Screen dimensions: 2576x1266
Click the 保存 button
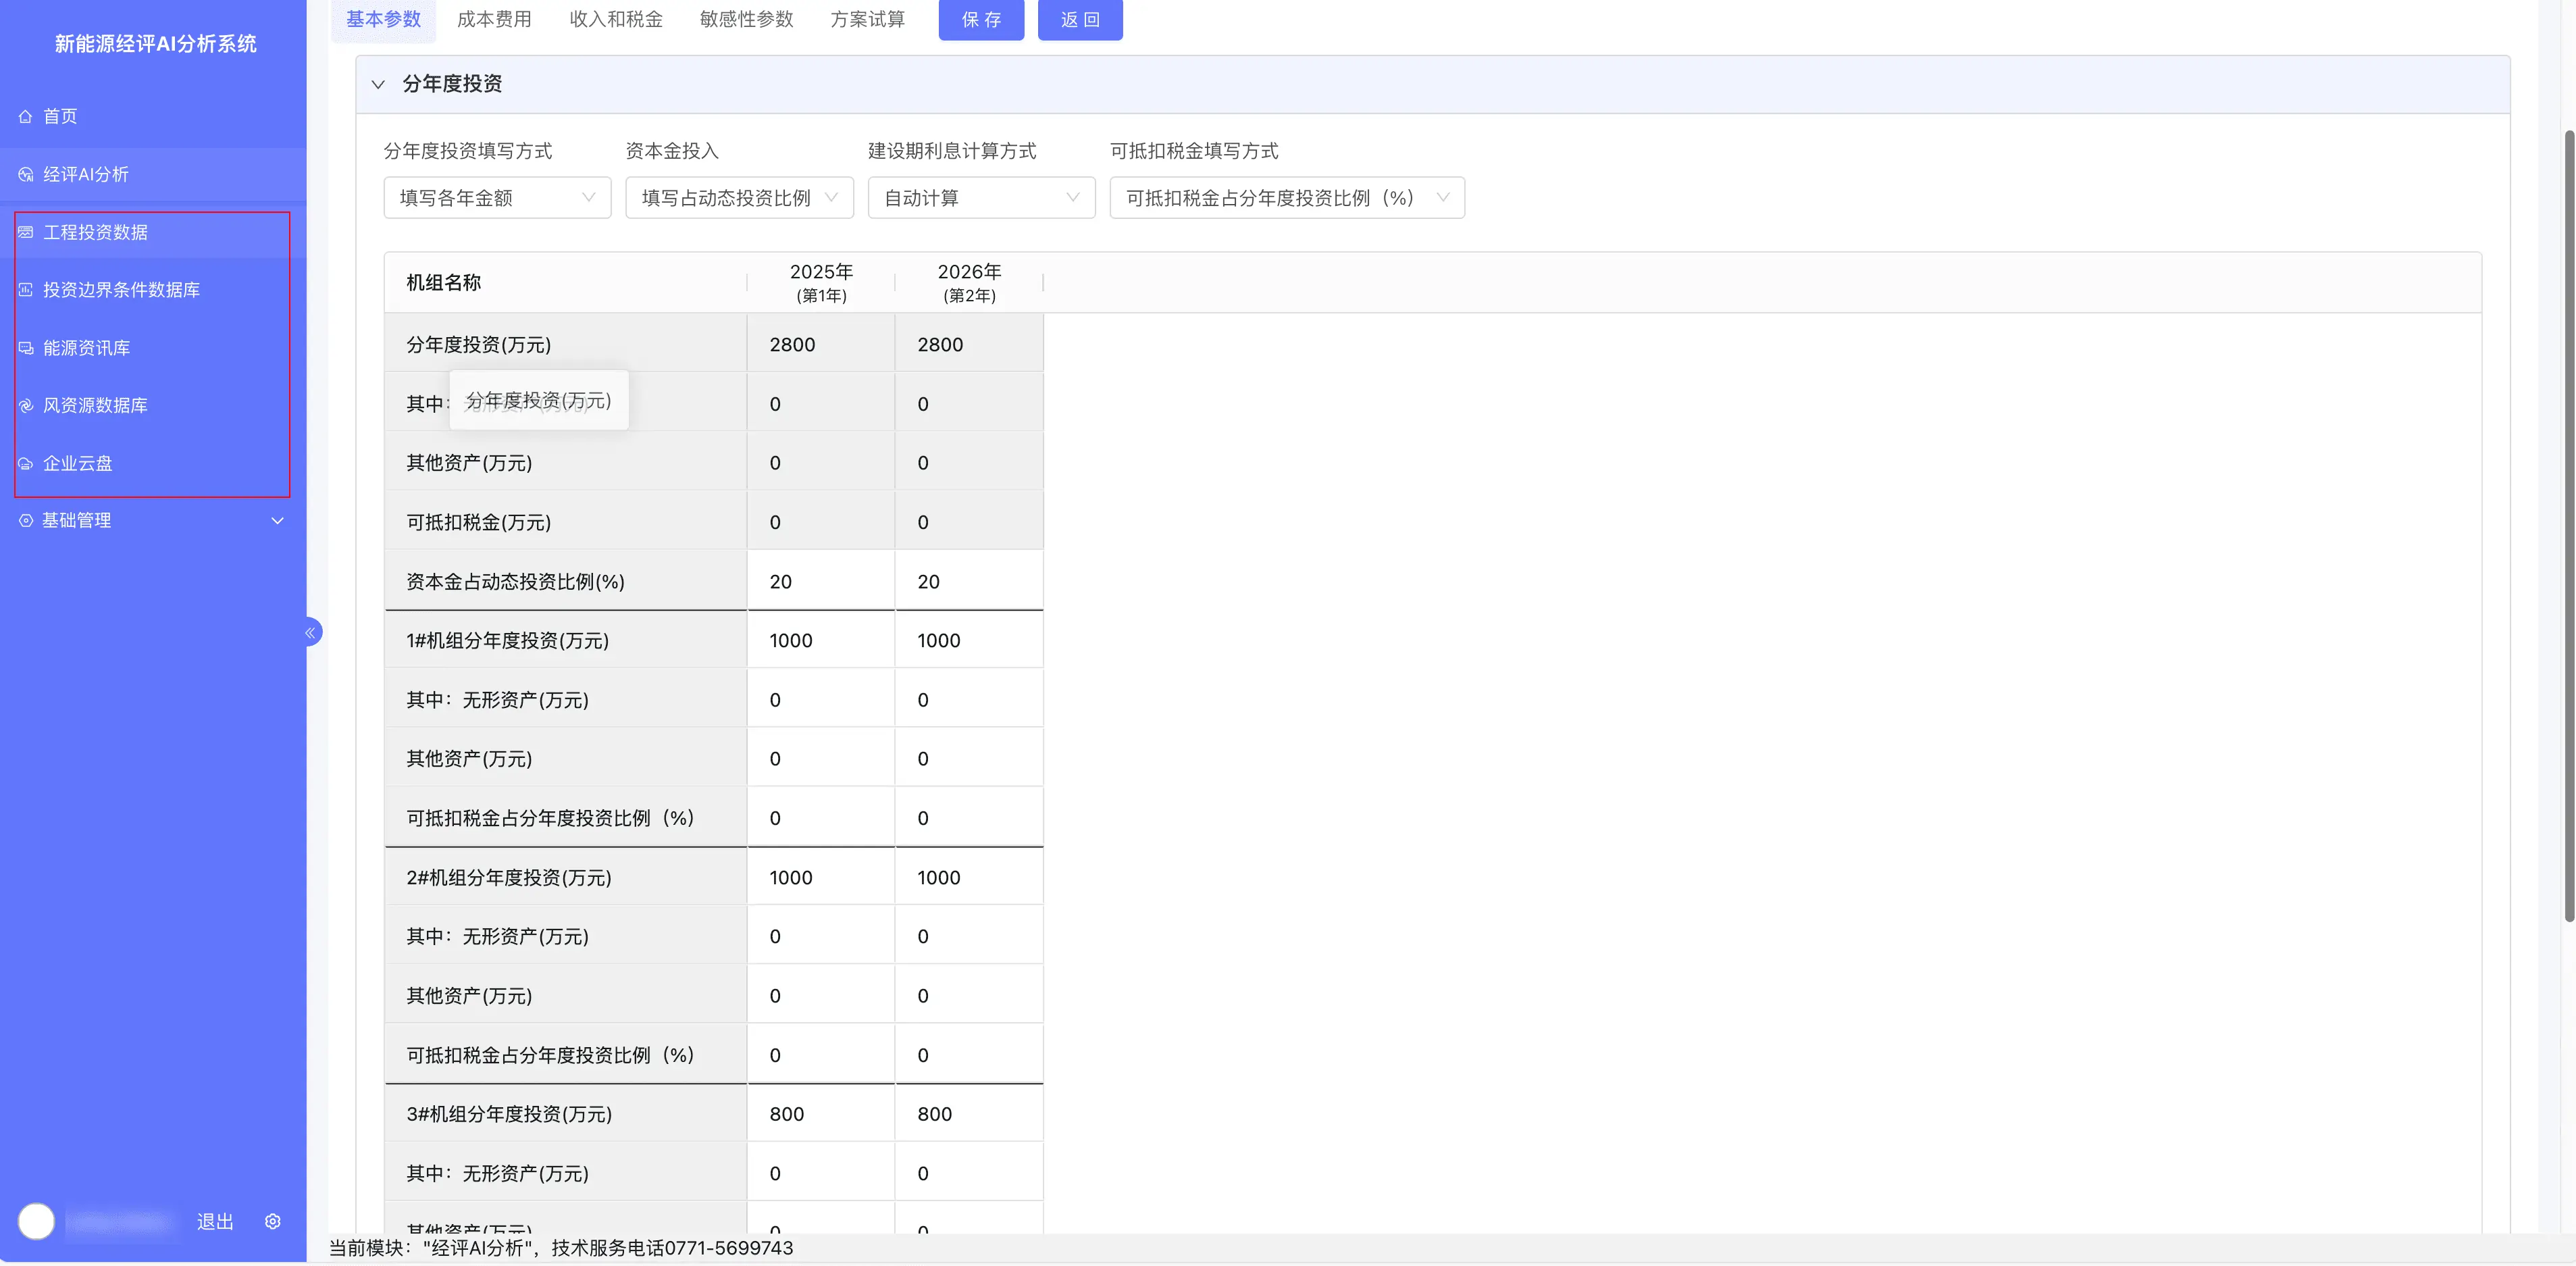pos(980,19)
